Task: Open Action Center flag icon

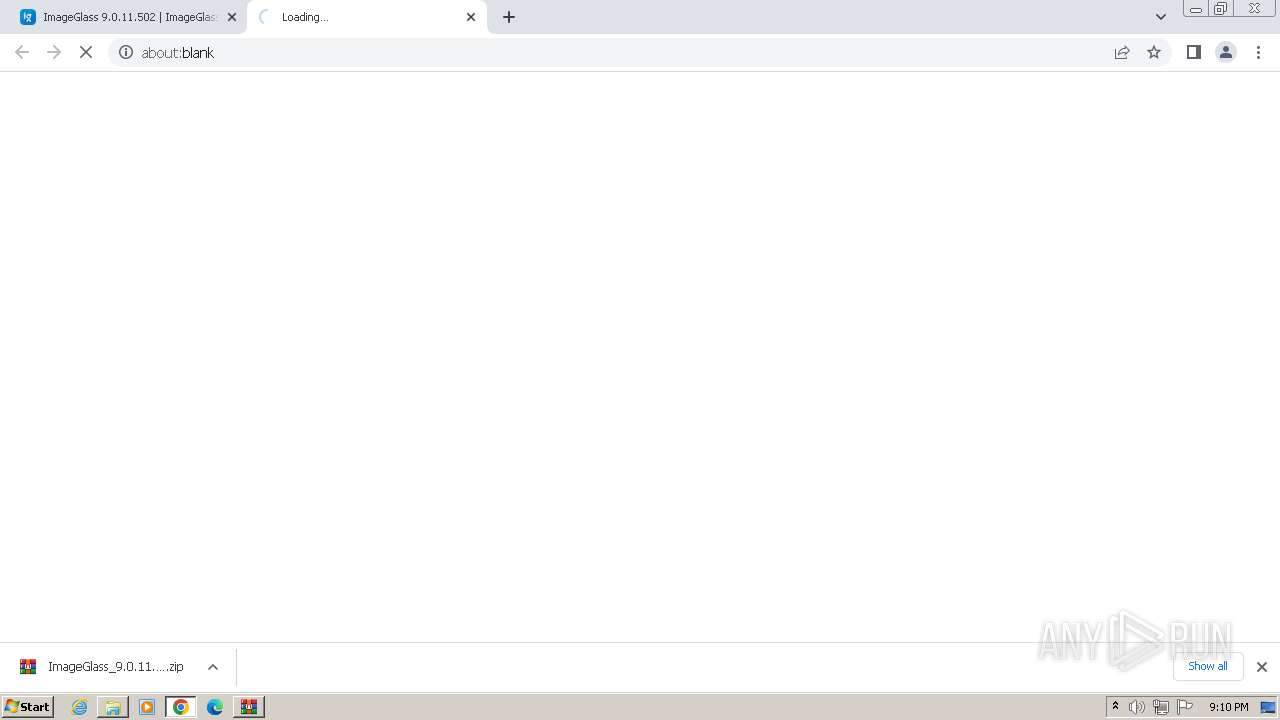Action: (1185, 707)
